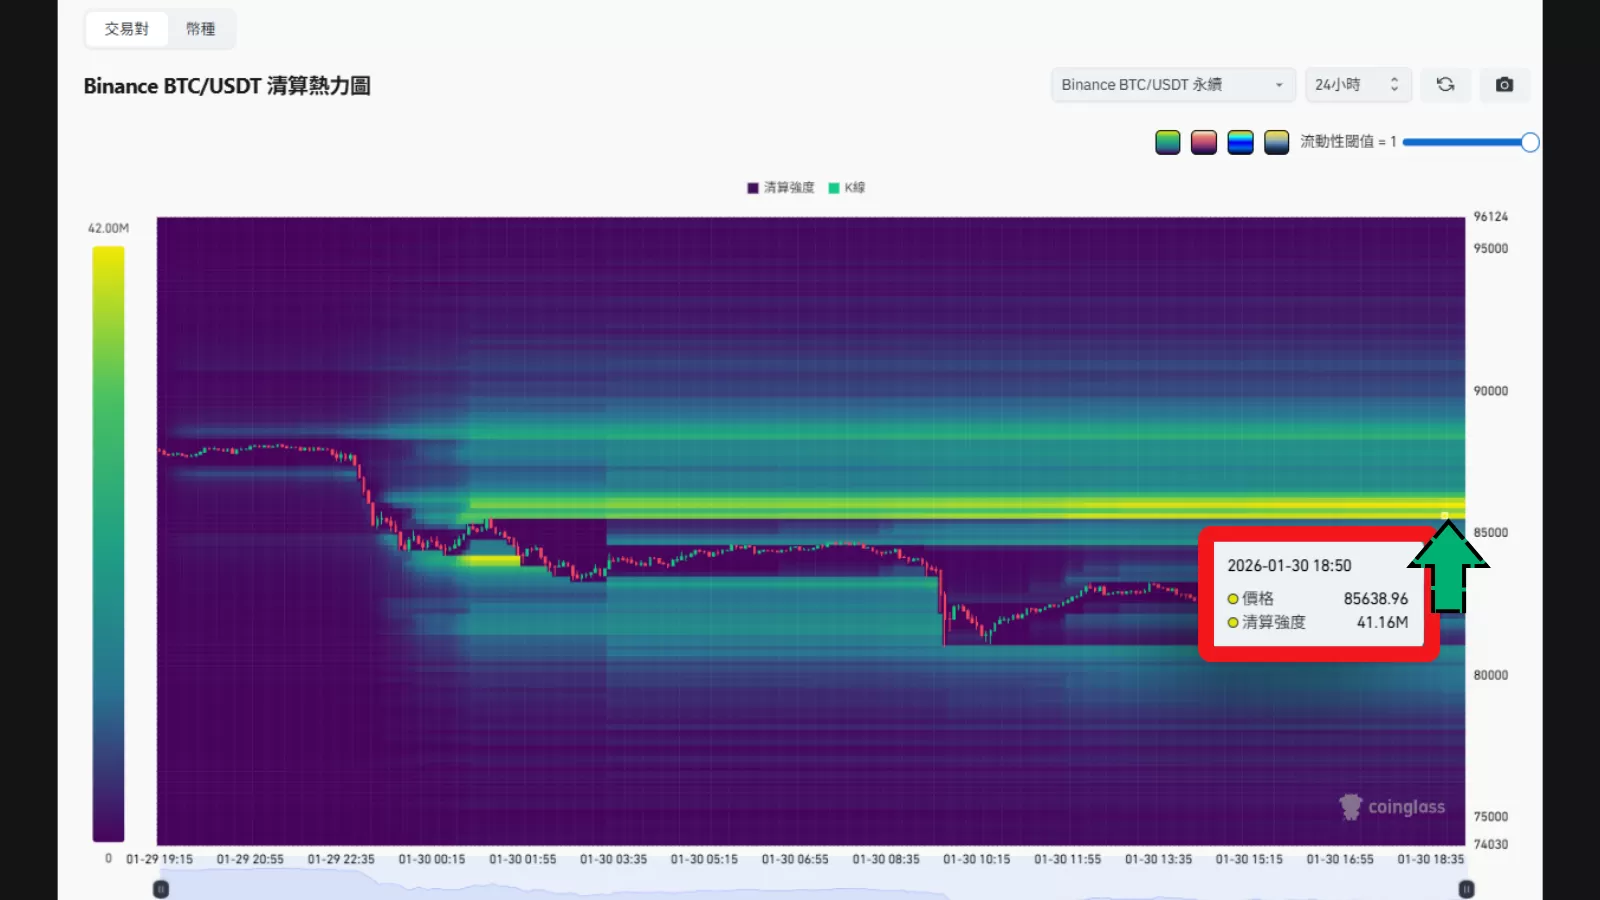Click the 01-30 00:15 time axis label
1600x900 pixels.
tap(432, 859)
